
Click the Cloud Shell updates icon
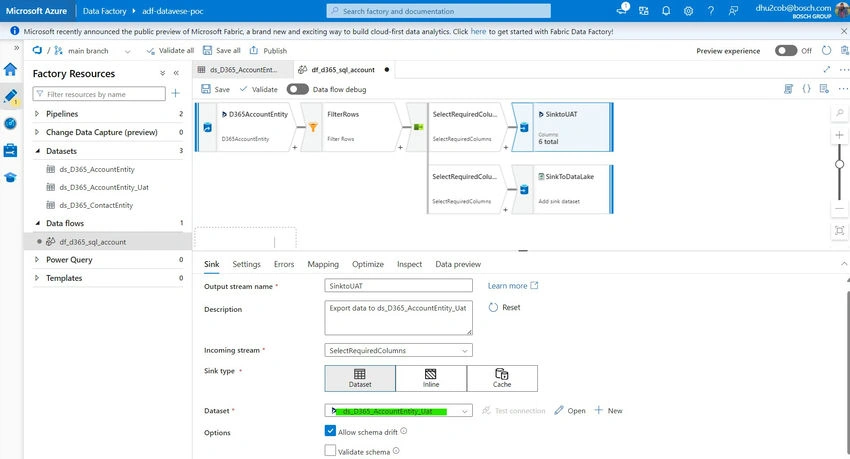point(622,9)
